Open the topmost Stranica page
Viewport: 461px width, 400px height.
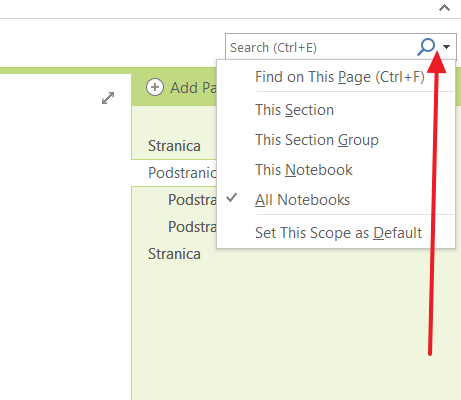click(x=174, y=146)
